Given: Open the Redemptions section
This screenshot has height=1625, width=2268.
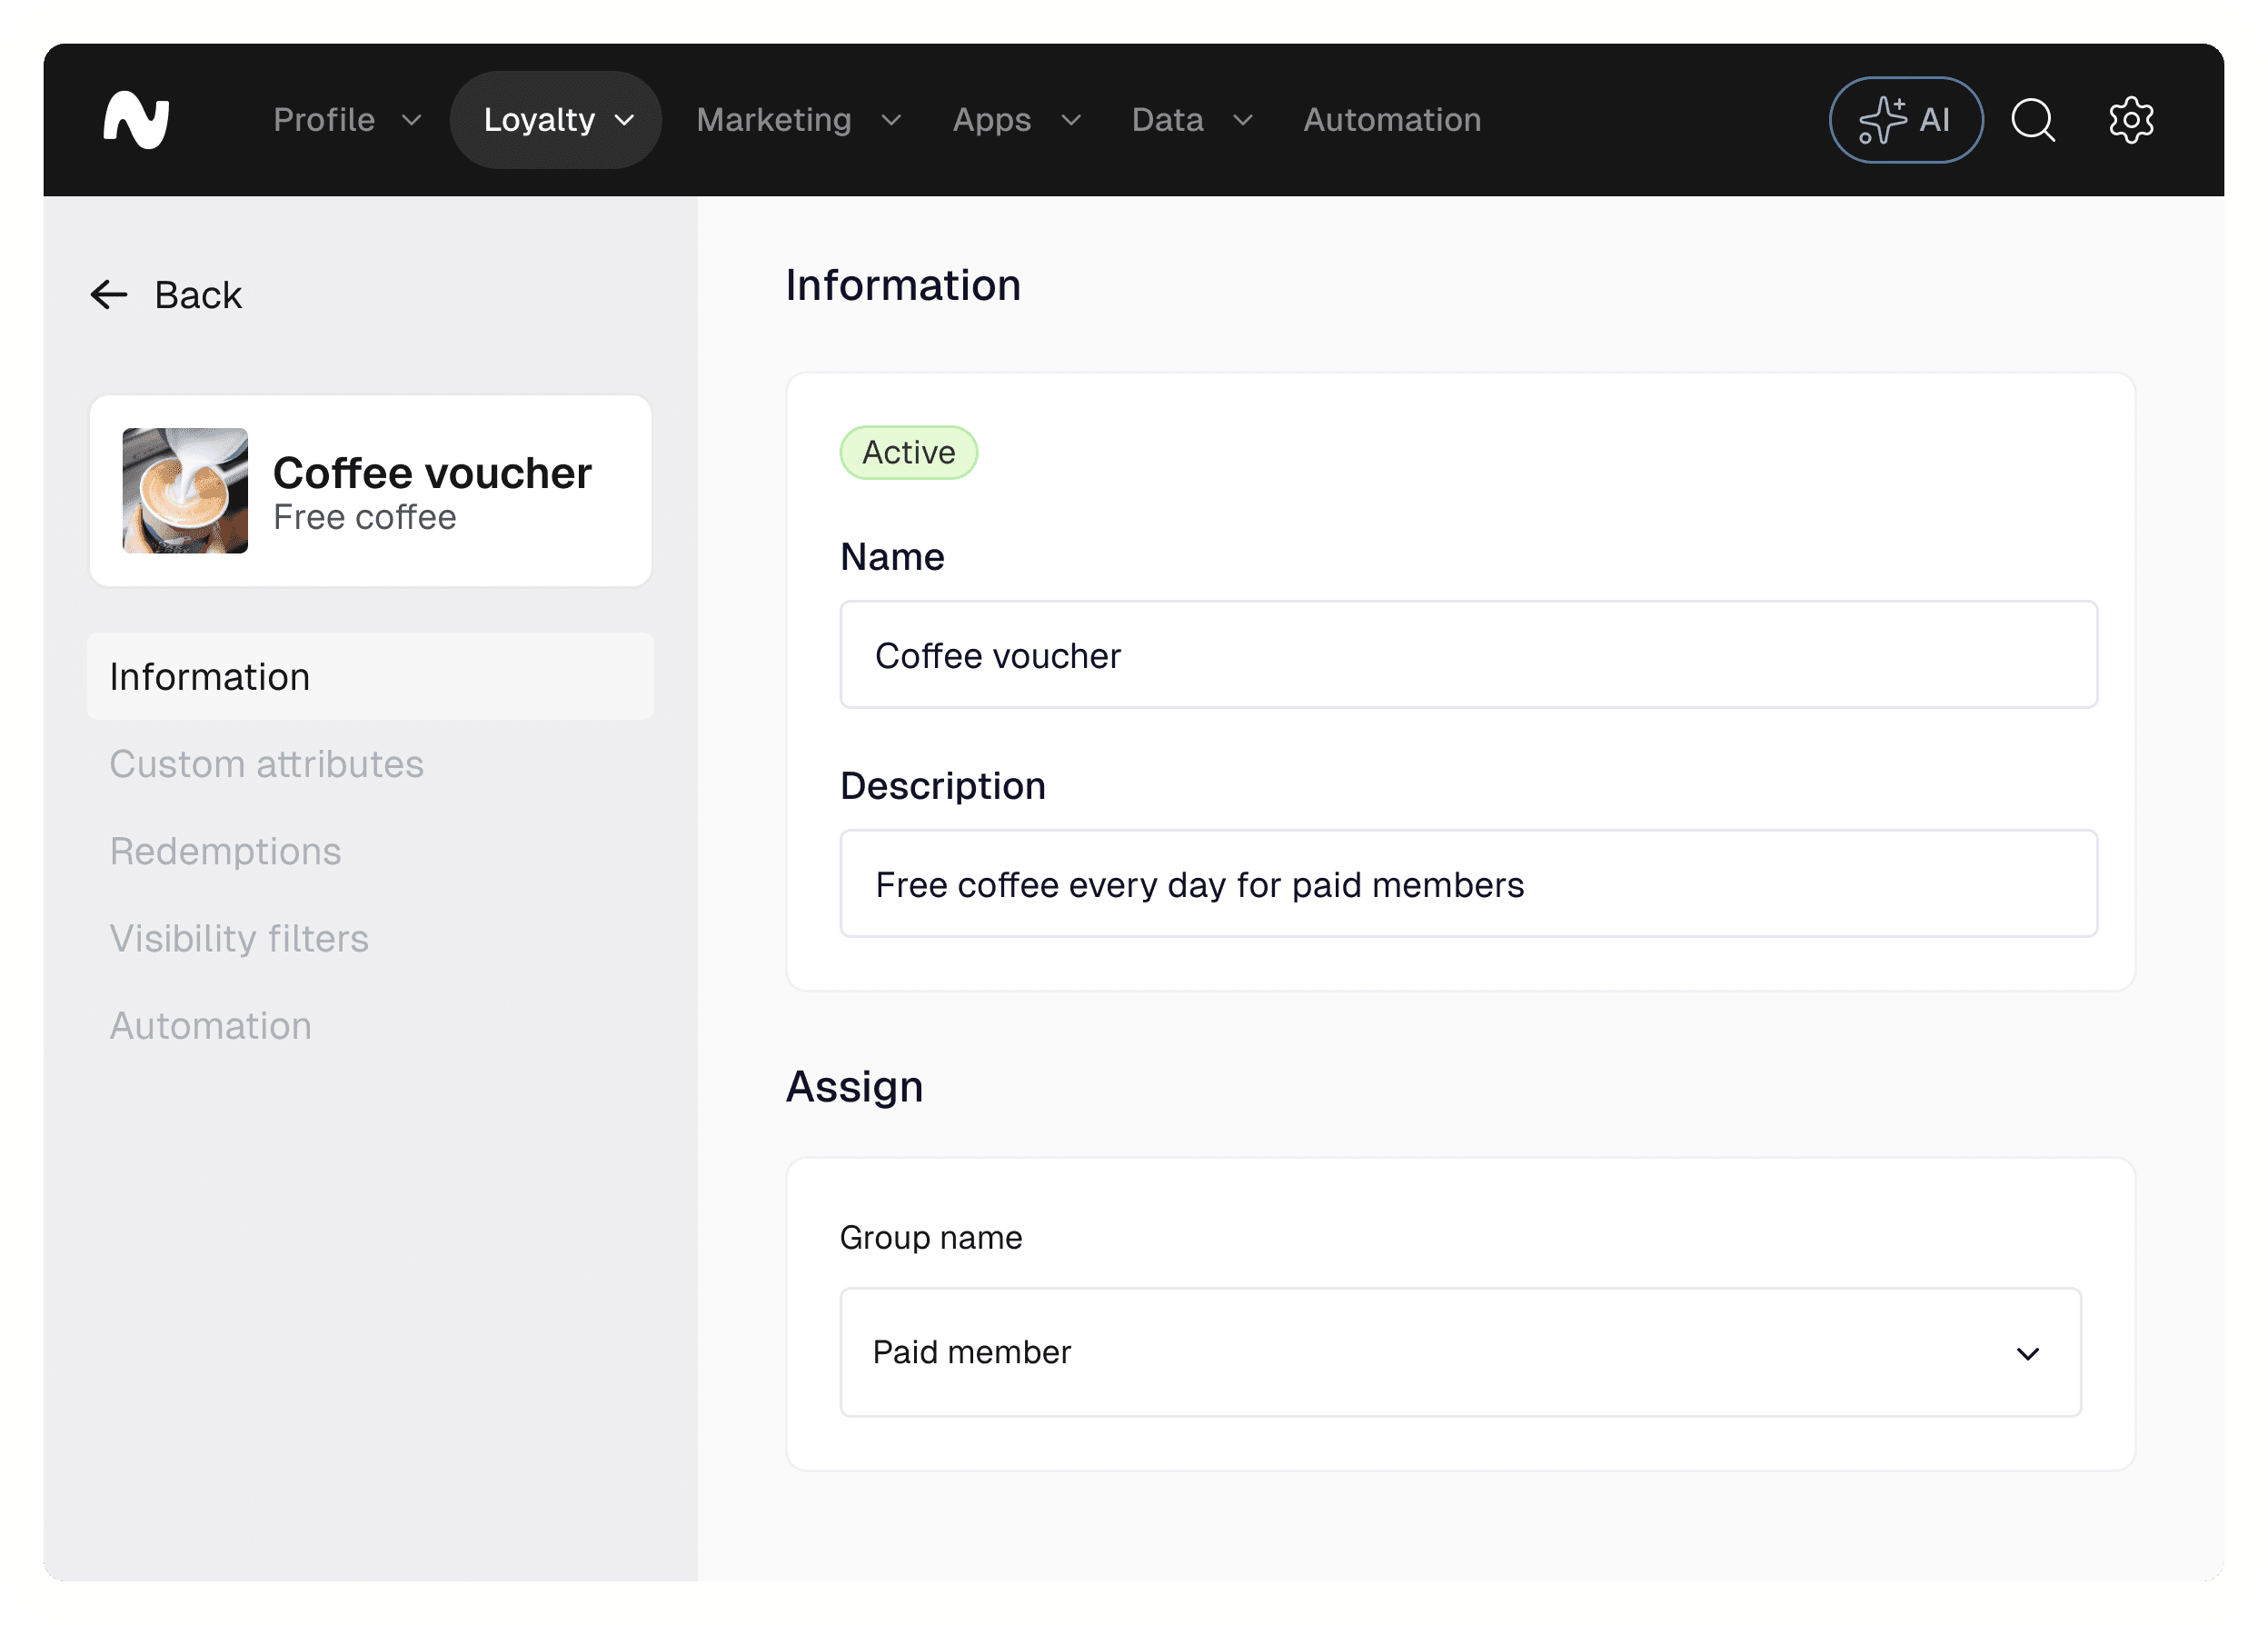Looking at the screenshot, I should pyautogui.click(x=225, y=851).
